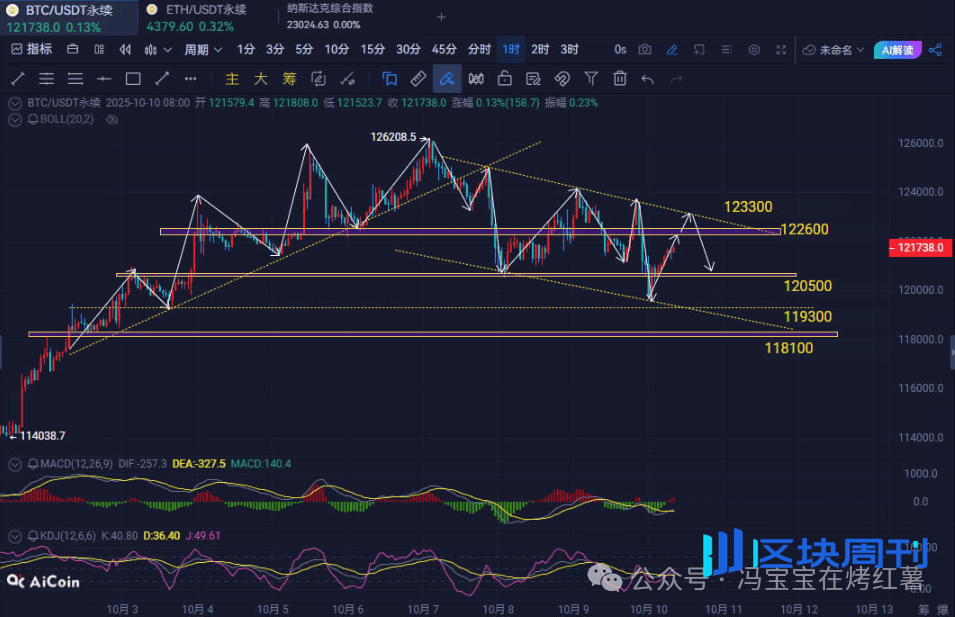Undo the last drawing action
Screen dimensions: 955x617
tap(648, 79)
